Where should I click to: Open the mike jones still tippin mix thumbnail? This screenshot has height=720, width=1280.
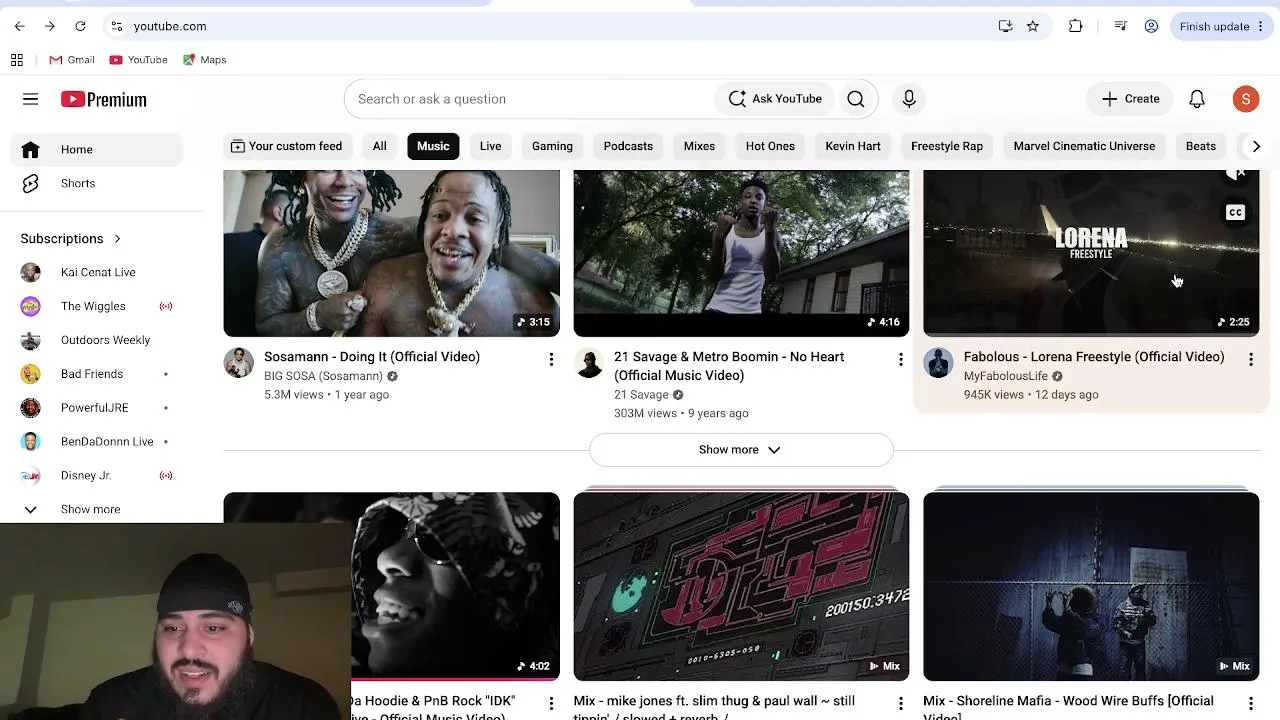coord(742,586)
